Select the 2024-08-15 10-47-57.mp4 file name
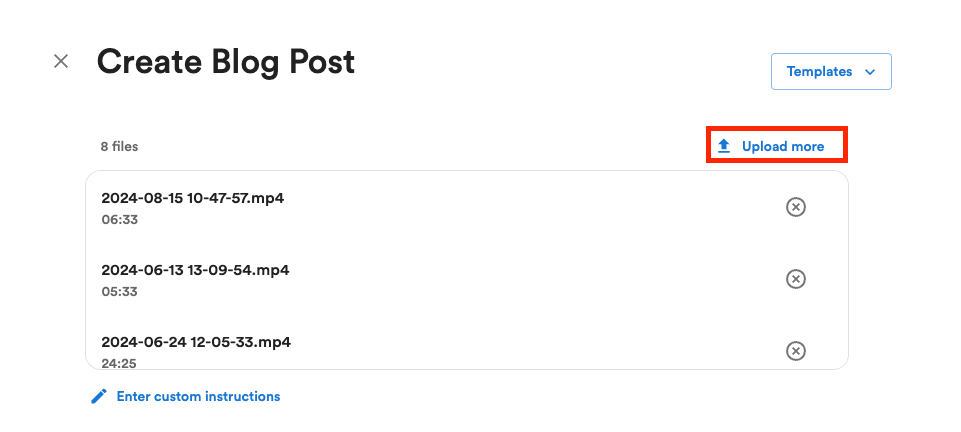The image size is (961, 432). [192, 198]
